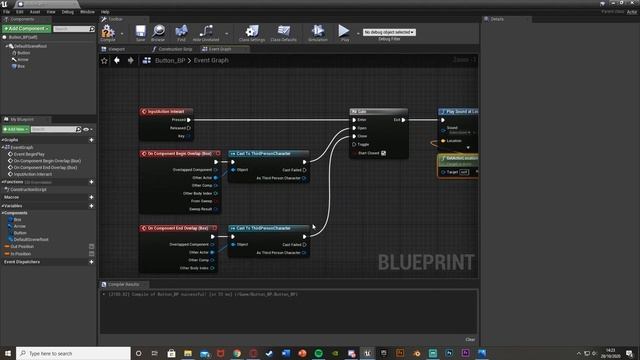Viewport: 640px width, 360px height.
Task: Go back with the graph back arrow
Action: (117, 60)
